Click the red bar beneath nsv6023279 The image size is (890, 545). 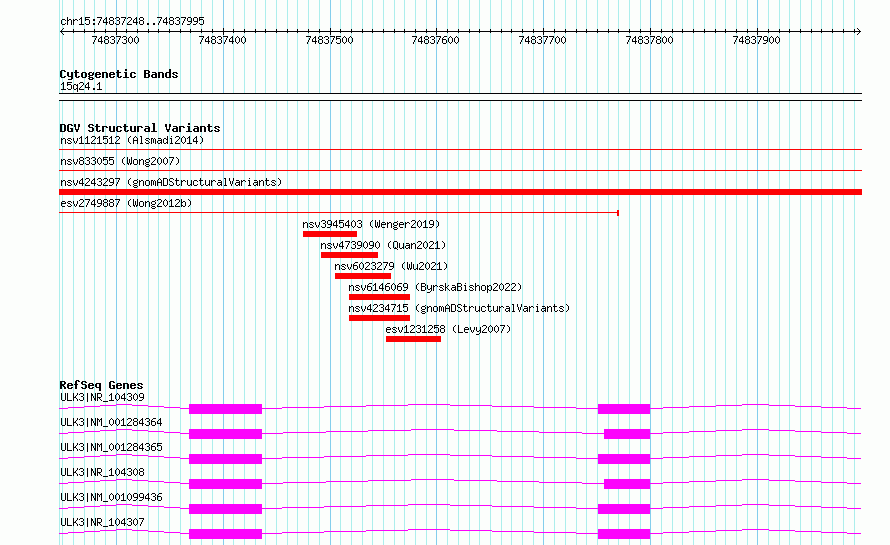pos(363,276)
